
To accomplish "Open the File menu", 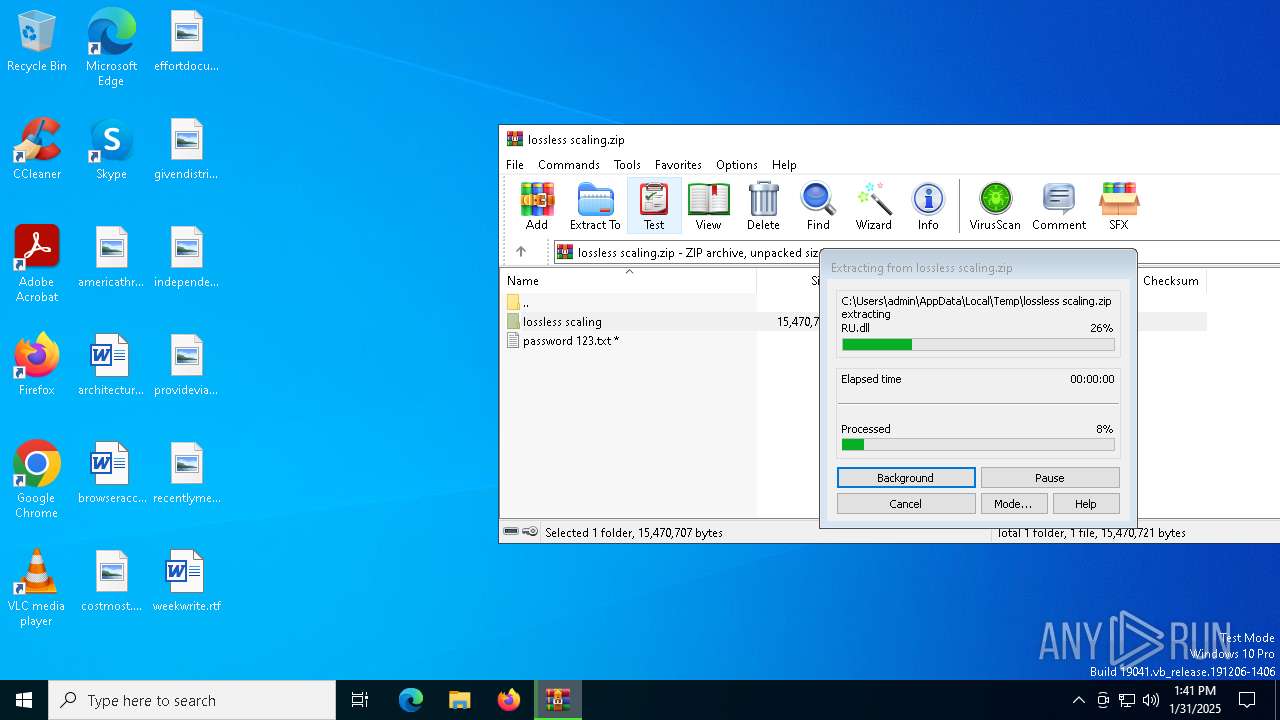I will tap(515, 165).
